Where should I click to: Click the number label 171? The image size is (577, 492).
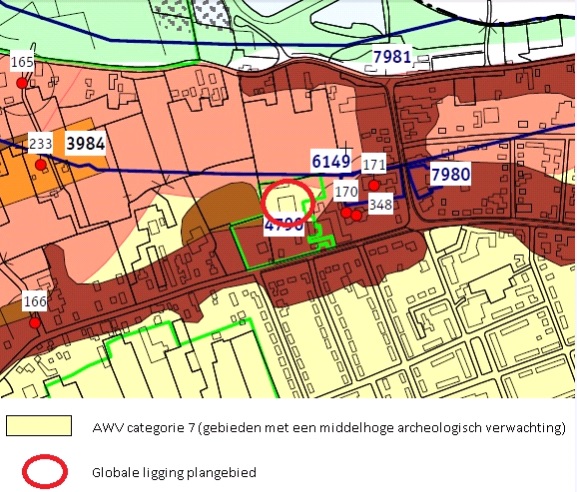tap(374, 164)
